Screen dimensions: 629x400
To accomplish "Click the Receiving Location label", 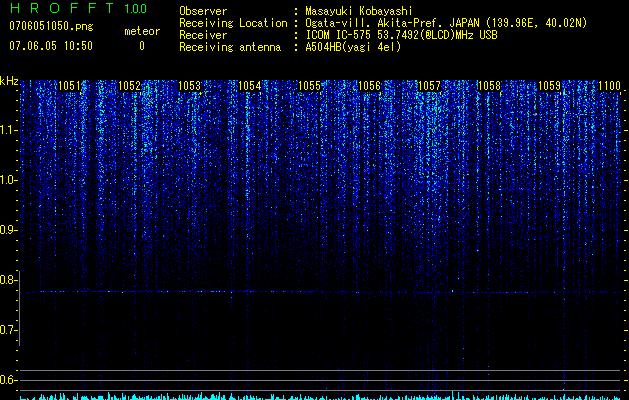I will [x=233, y=23].
